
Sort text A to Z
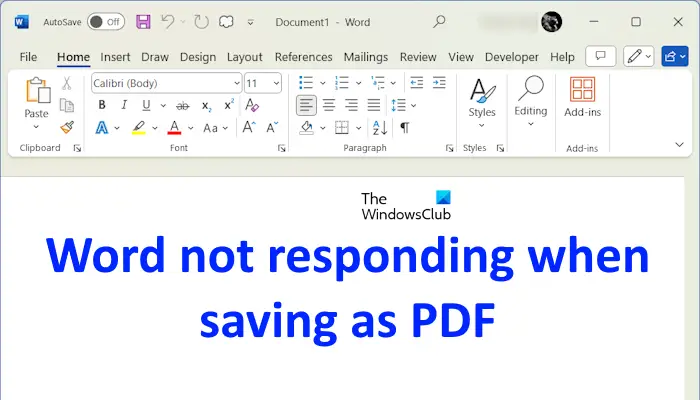380,128
